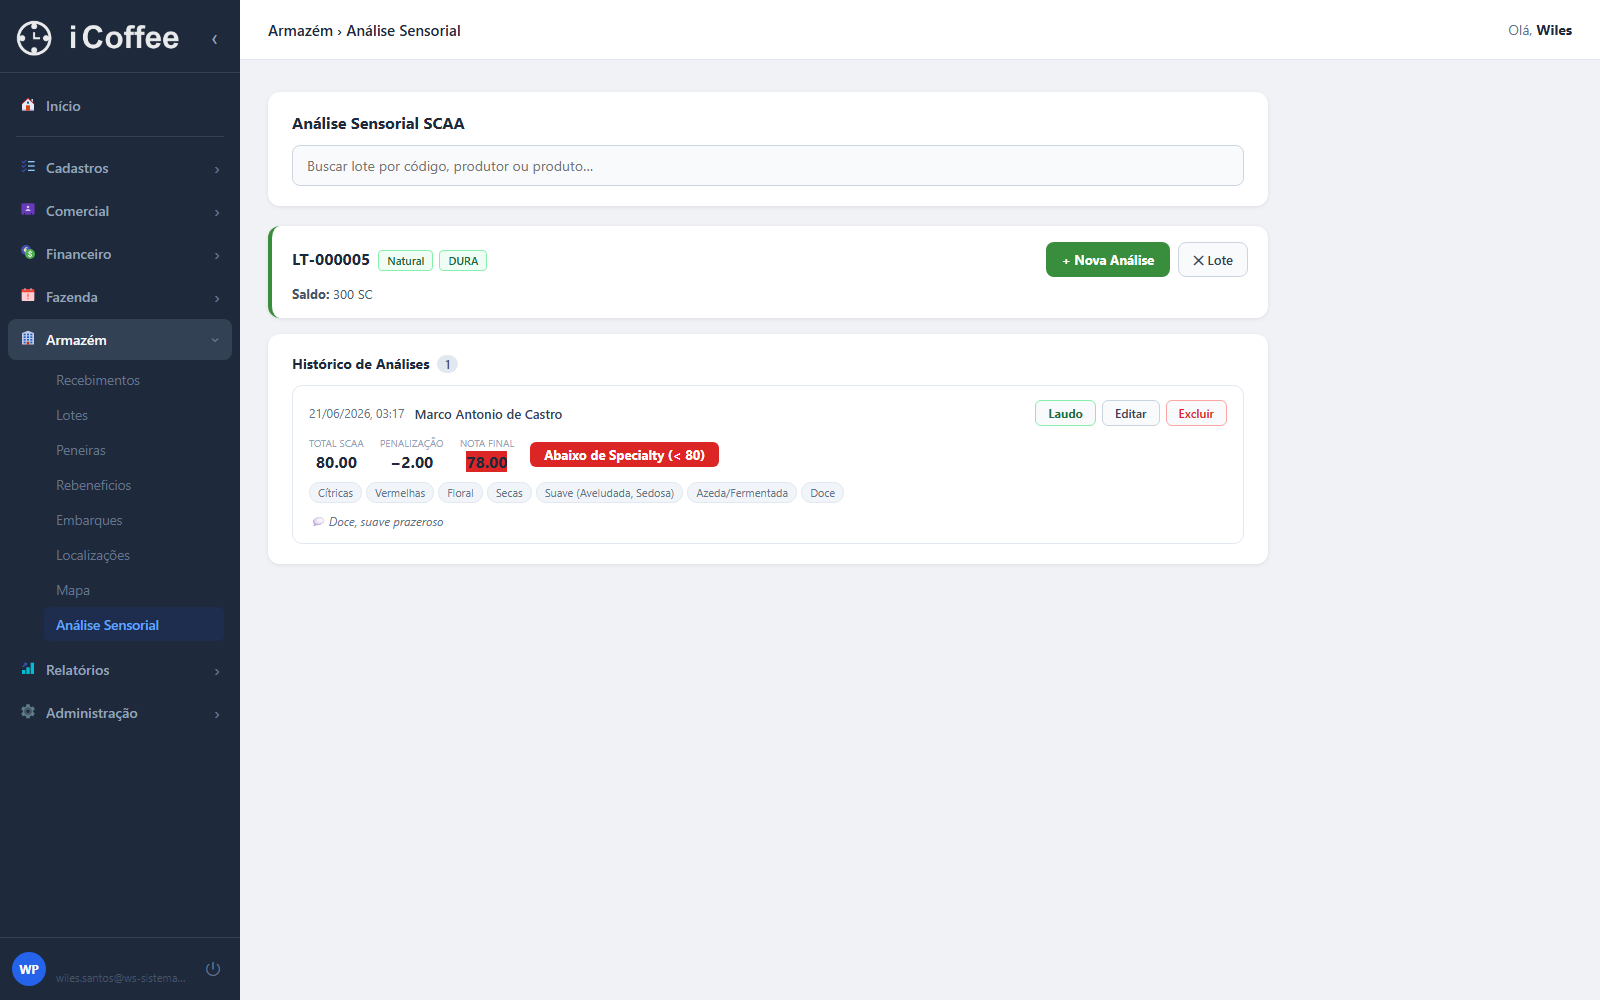The image size is (1600, 1000).
Task: Close the selected lot with X Lote
Action: 1213,260
